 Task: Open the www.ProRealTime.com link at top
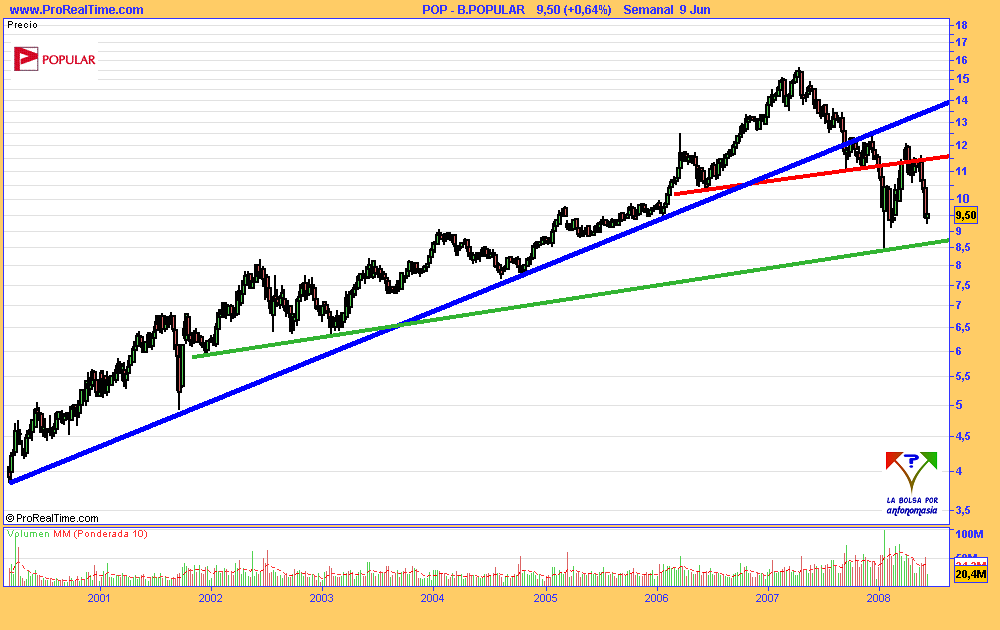pyautogui.click(x=76, y=10)
